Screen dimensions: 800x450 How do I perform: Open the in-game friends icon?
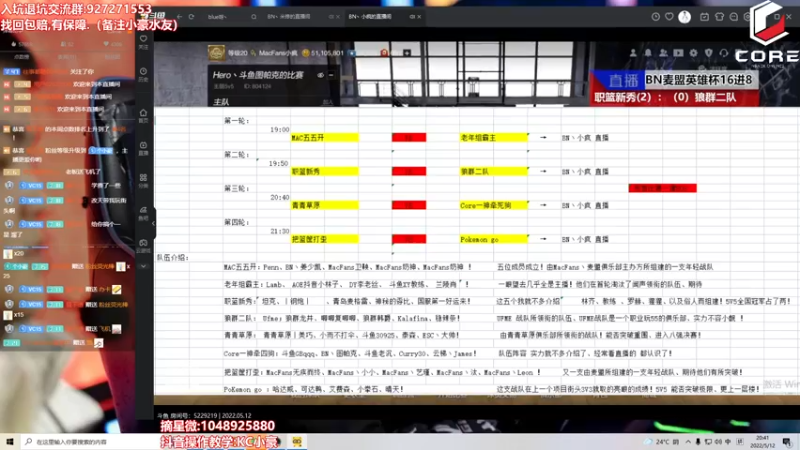coord(663,53)
